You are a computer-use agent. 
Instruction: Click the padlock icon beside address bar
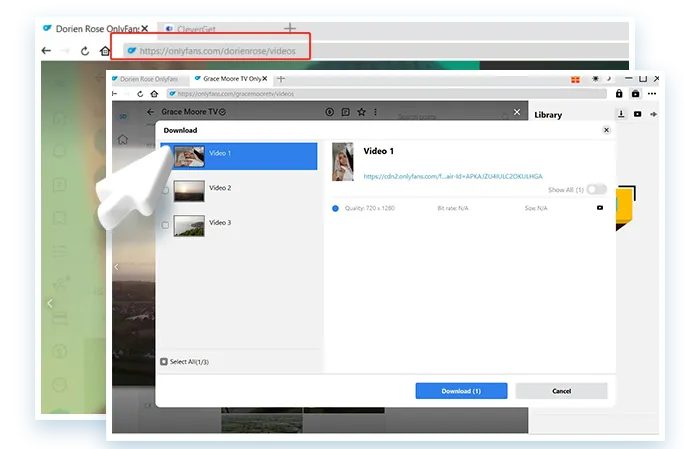pos(619,93)
